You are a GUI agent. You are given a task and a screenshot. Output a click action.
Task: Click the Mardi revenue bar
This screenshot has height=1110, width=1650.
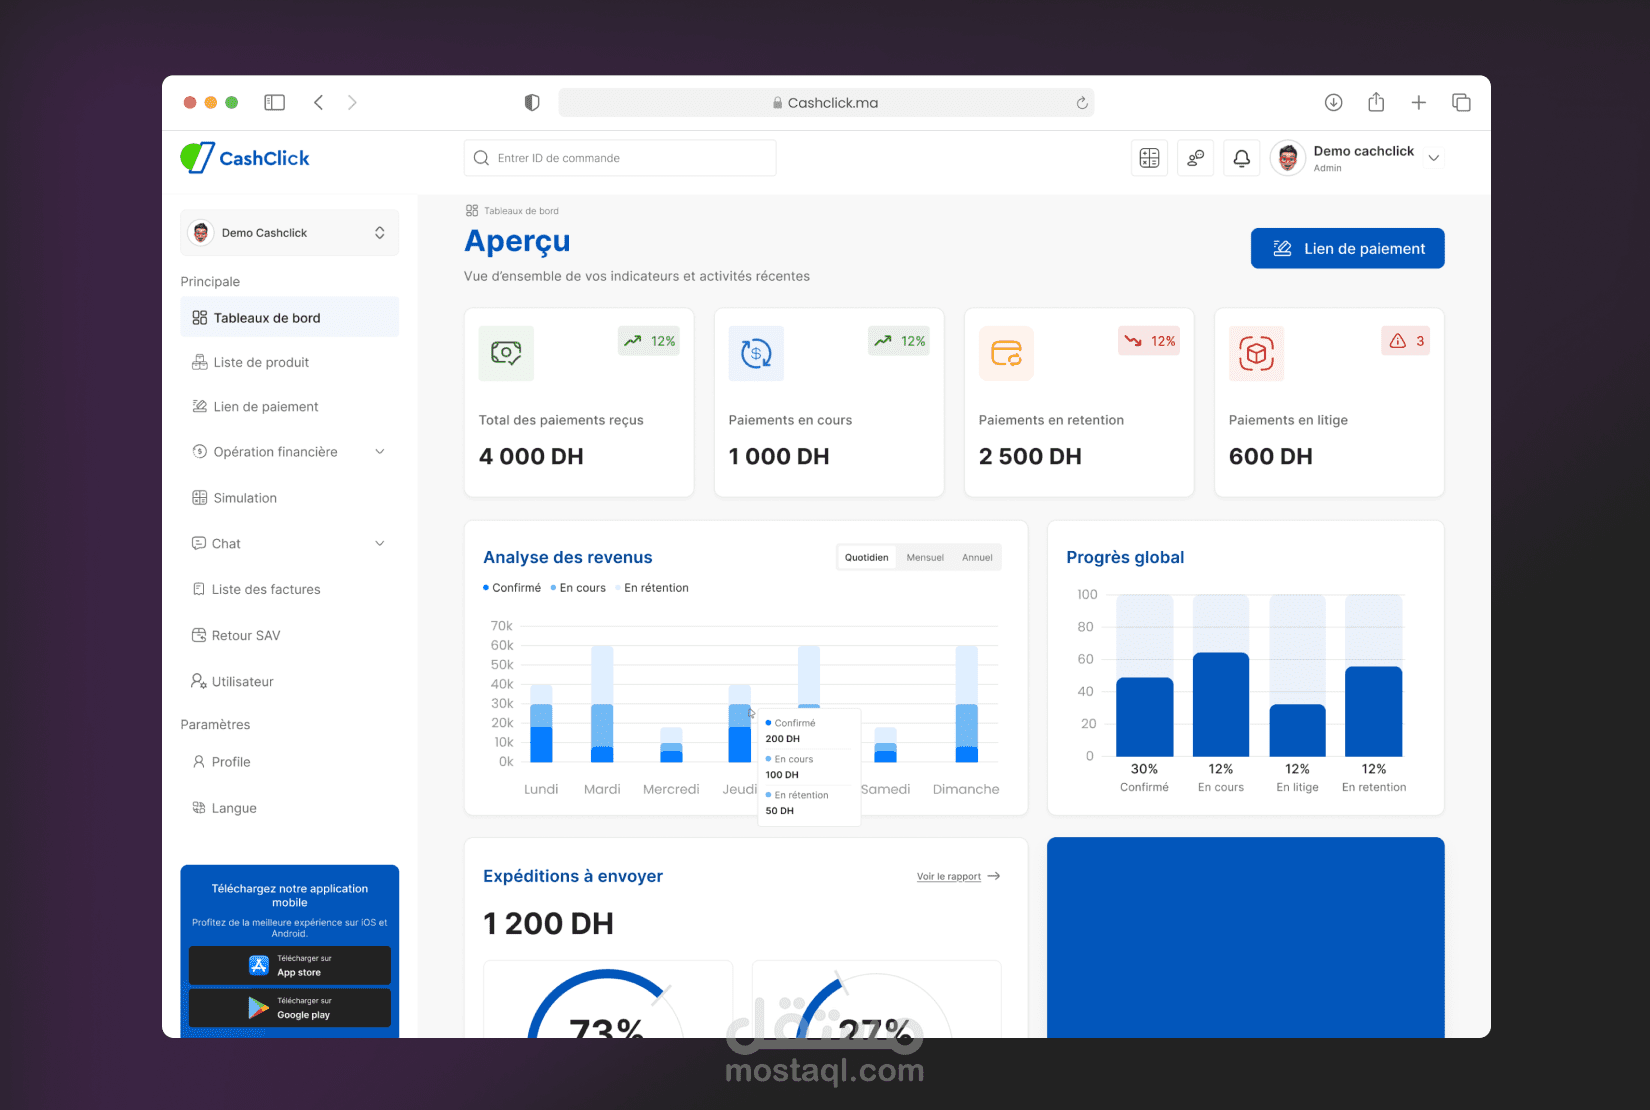pos(602,704)
